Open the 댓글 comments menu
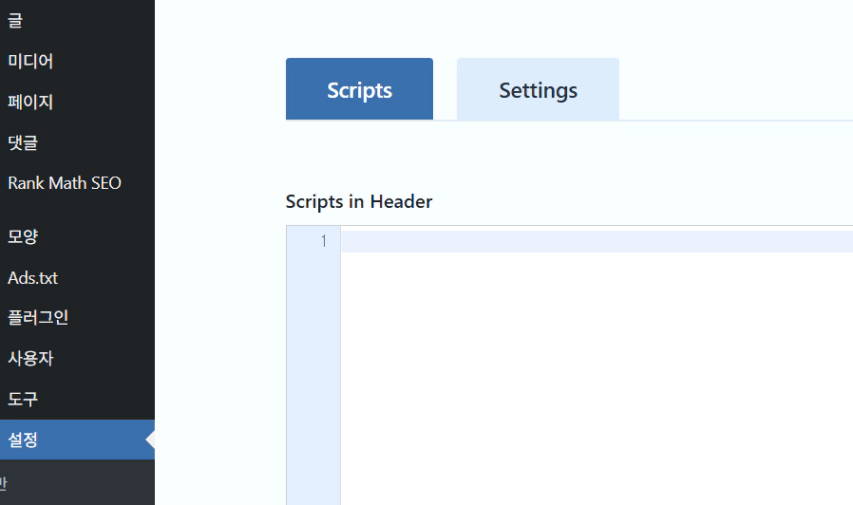Viewport: 853px width, 505px height. (23, 143)
